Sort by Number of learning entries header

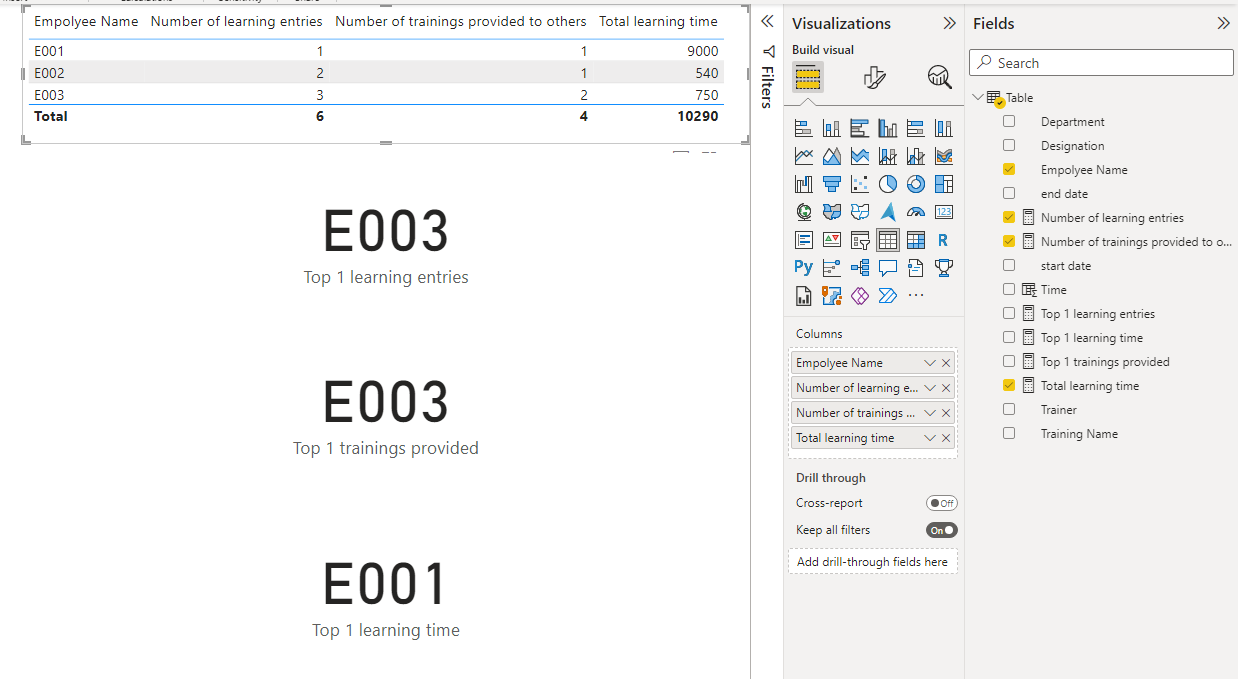point(236,21)
